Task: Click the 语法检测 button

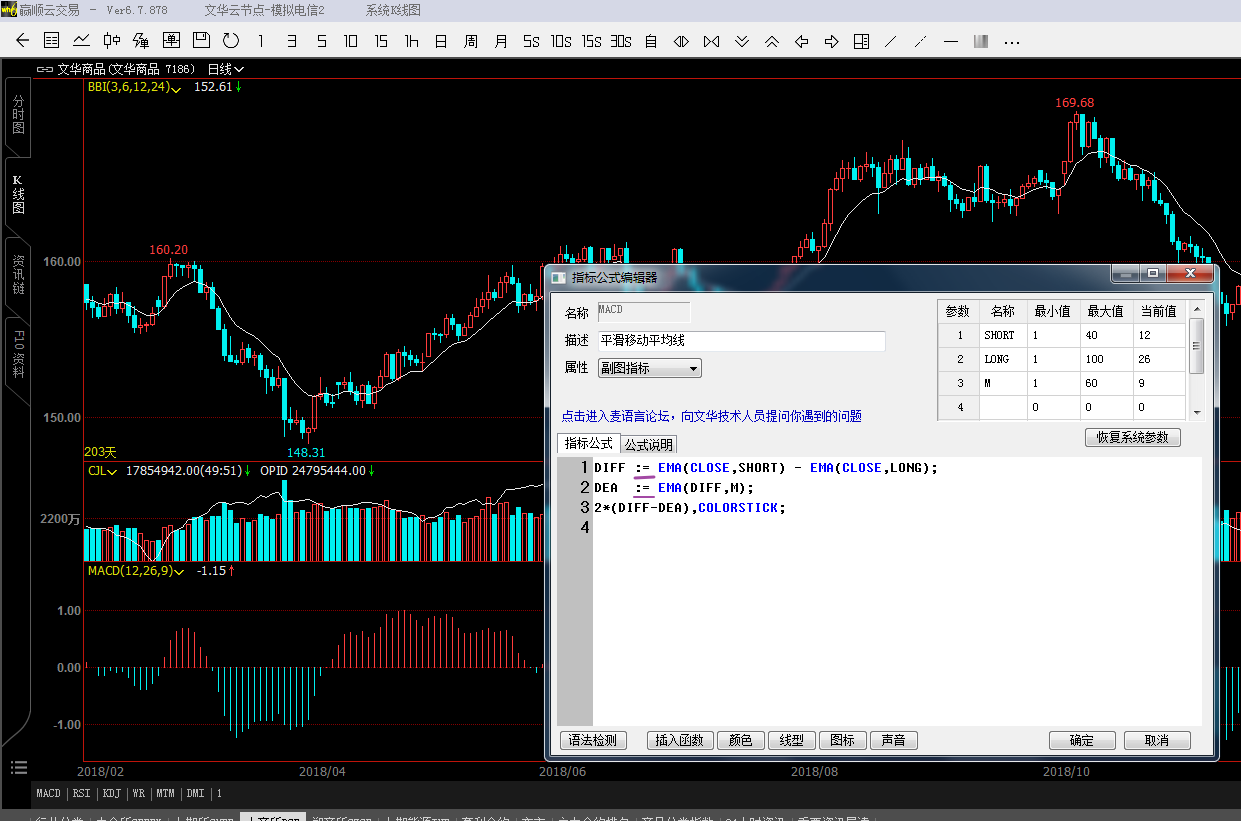Action: click(593, 741)
